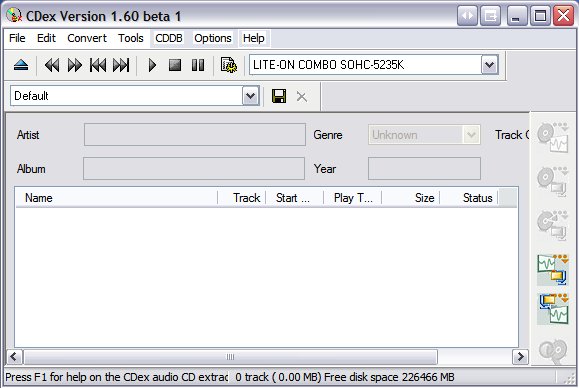Click the Eject CD icon
Screen dimensions: 579x388
(x=21, y=65)
